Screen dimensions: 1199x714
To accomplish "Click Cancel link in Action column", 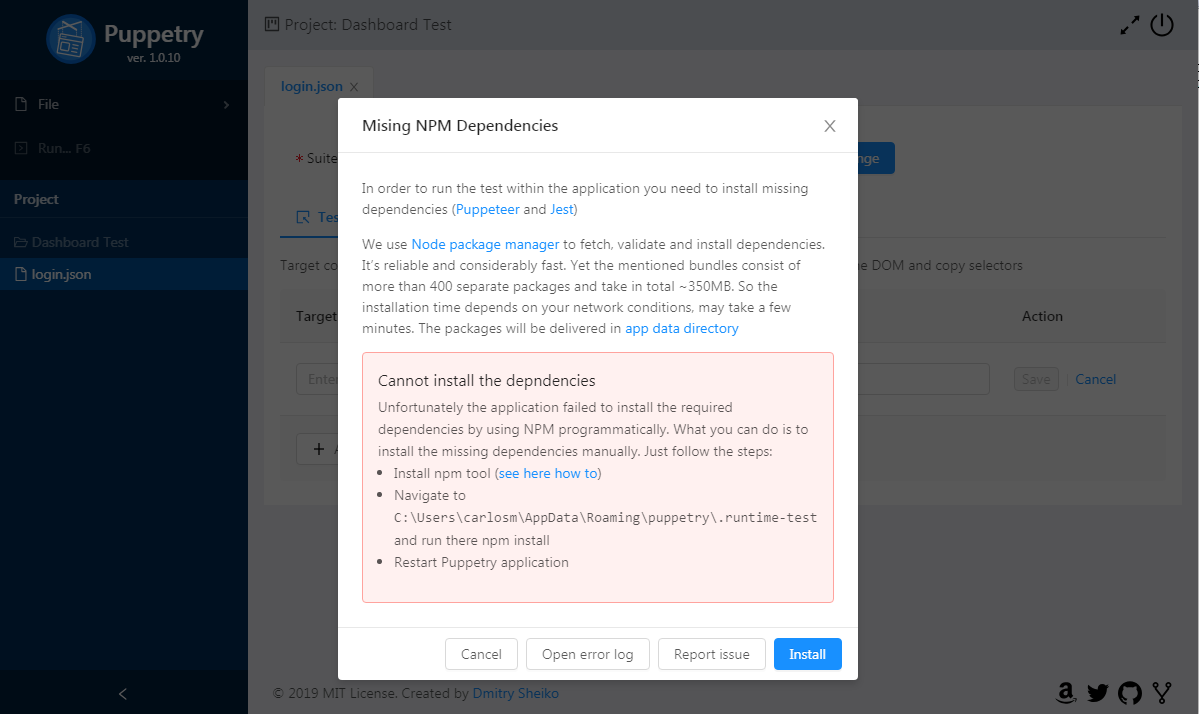I will click(x=1095, y=379).
